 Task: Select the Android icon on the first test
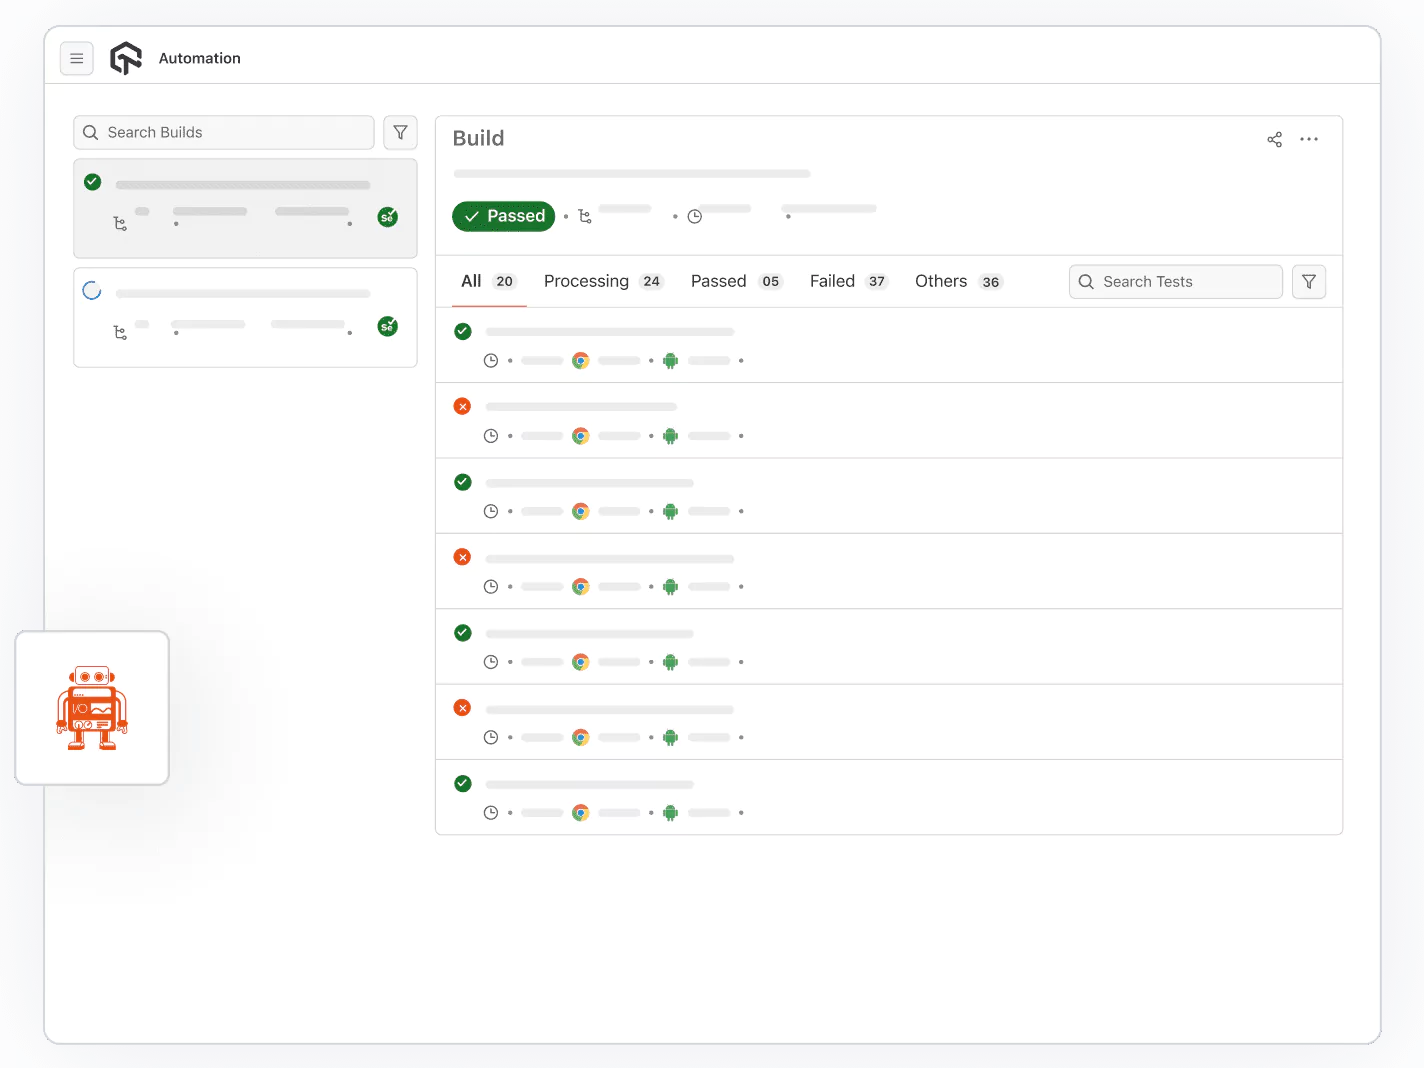pos(670,360)
